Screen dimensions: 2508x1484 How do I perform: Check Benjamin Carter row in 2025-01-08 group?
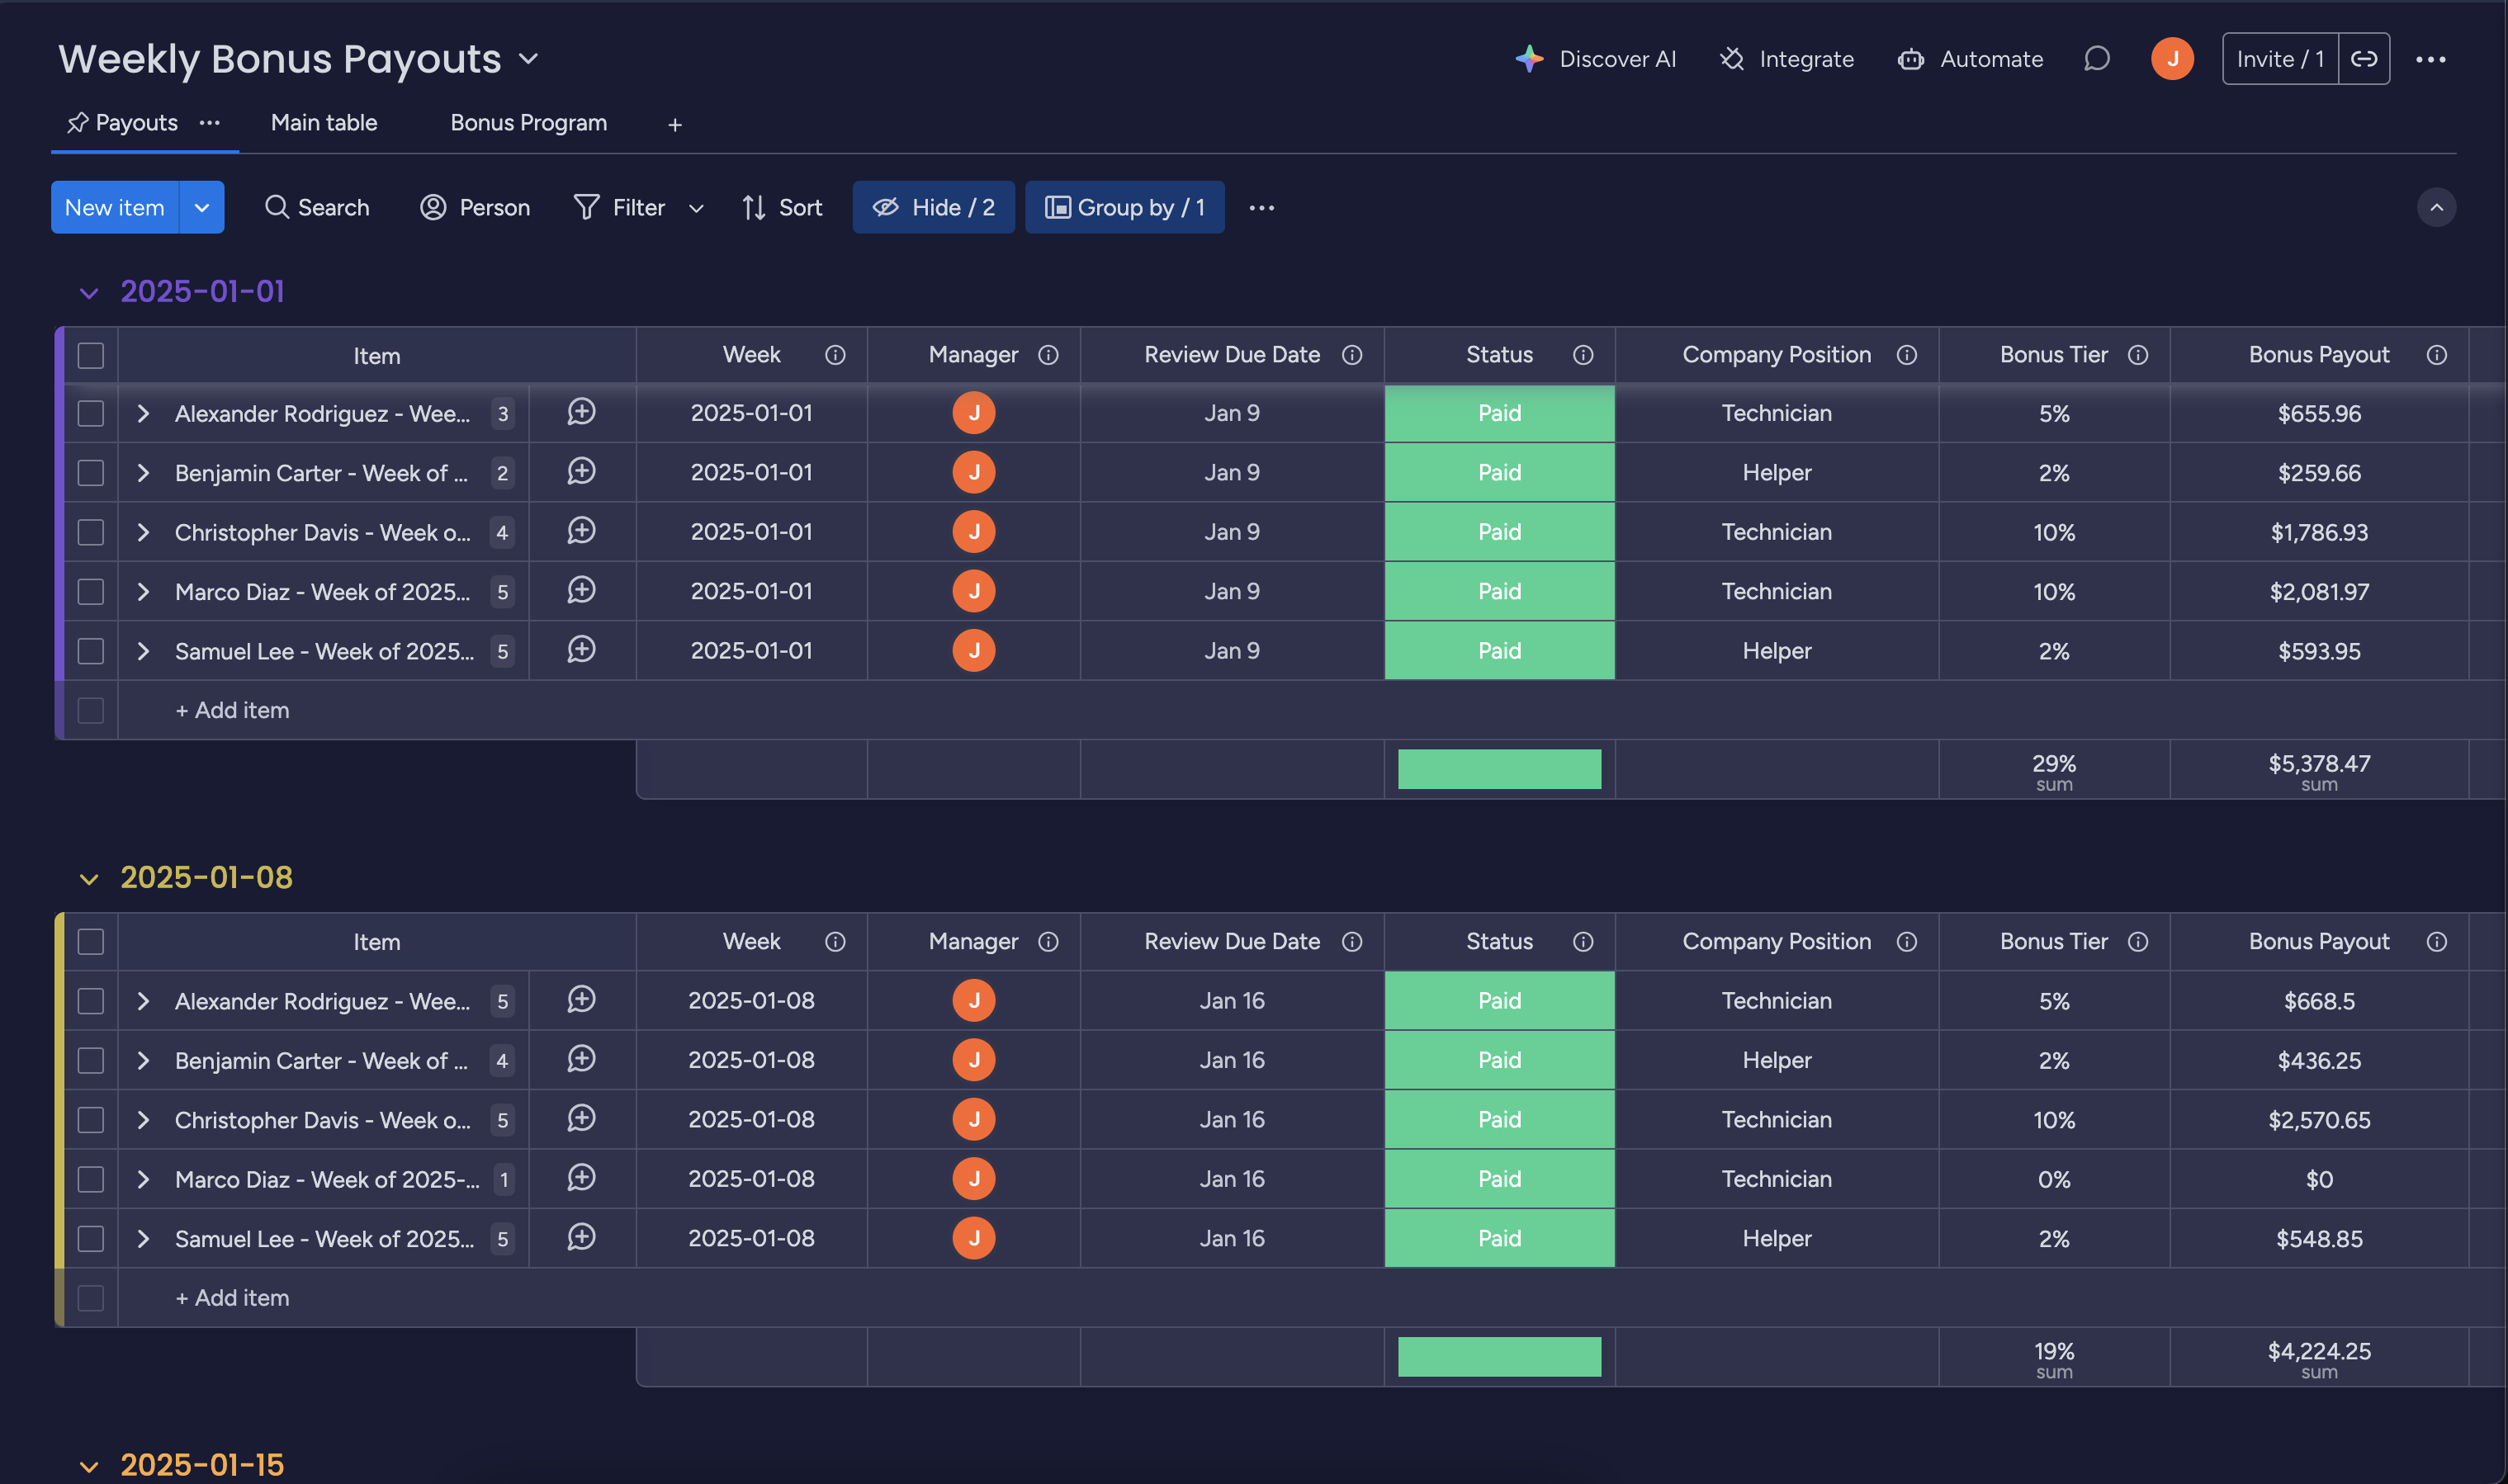pos(91,1060)
